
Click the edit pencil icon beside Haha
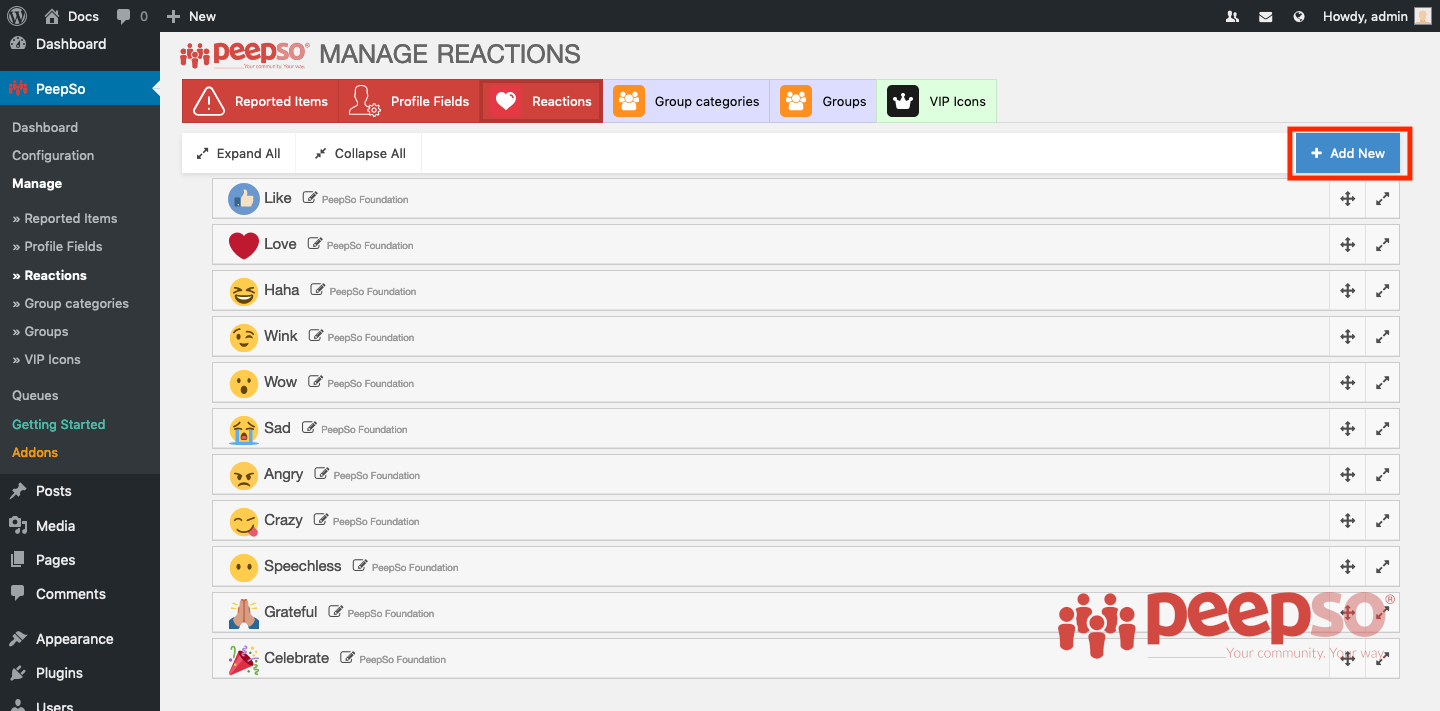(x=318, y=290)
